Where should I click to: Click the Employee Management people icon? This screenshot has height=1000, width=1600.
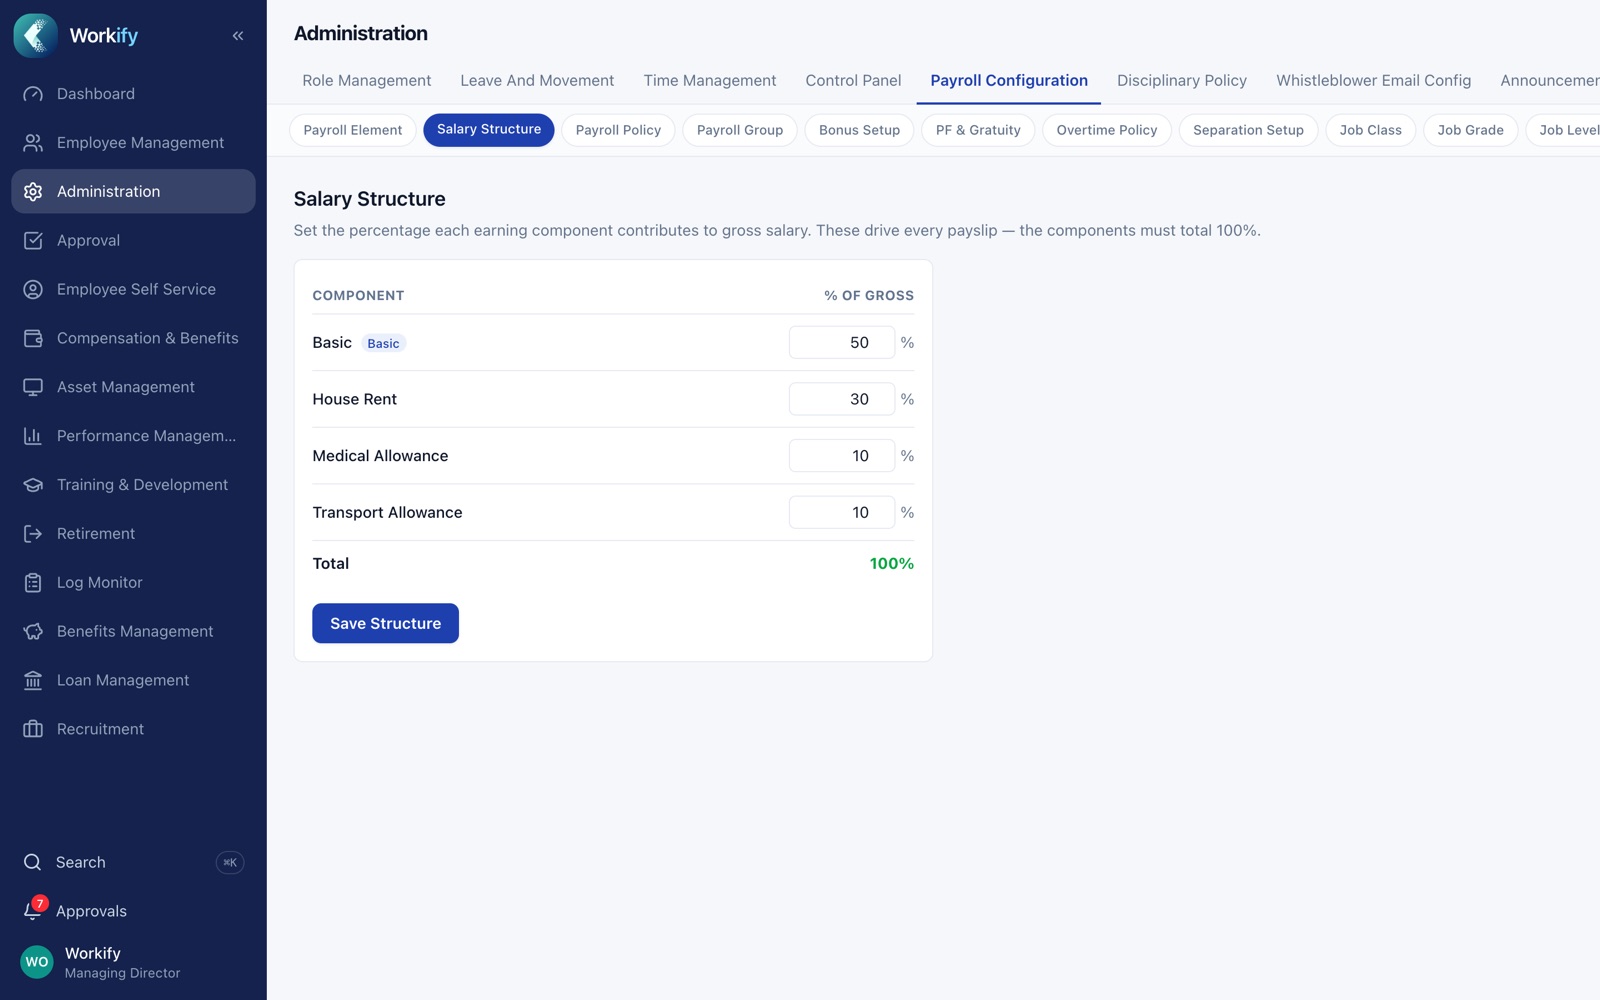click(x=33, y=143)
